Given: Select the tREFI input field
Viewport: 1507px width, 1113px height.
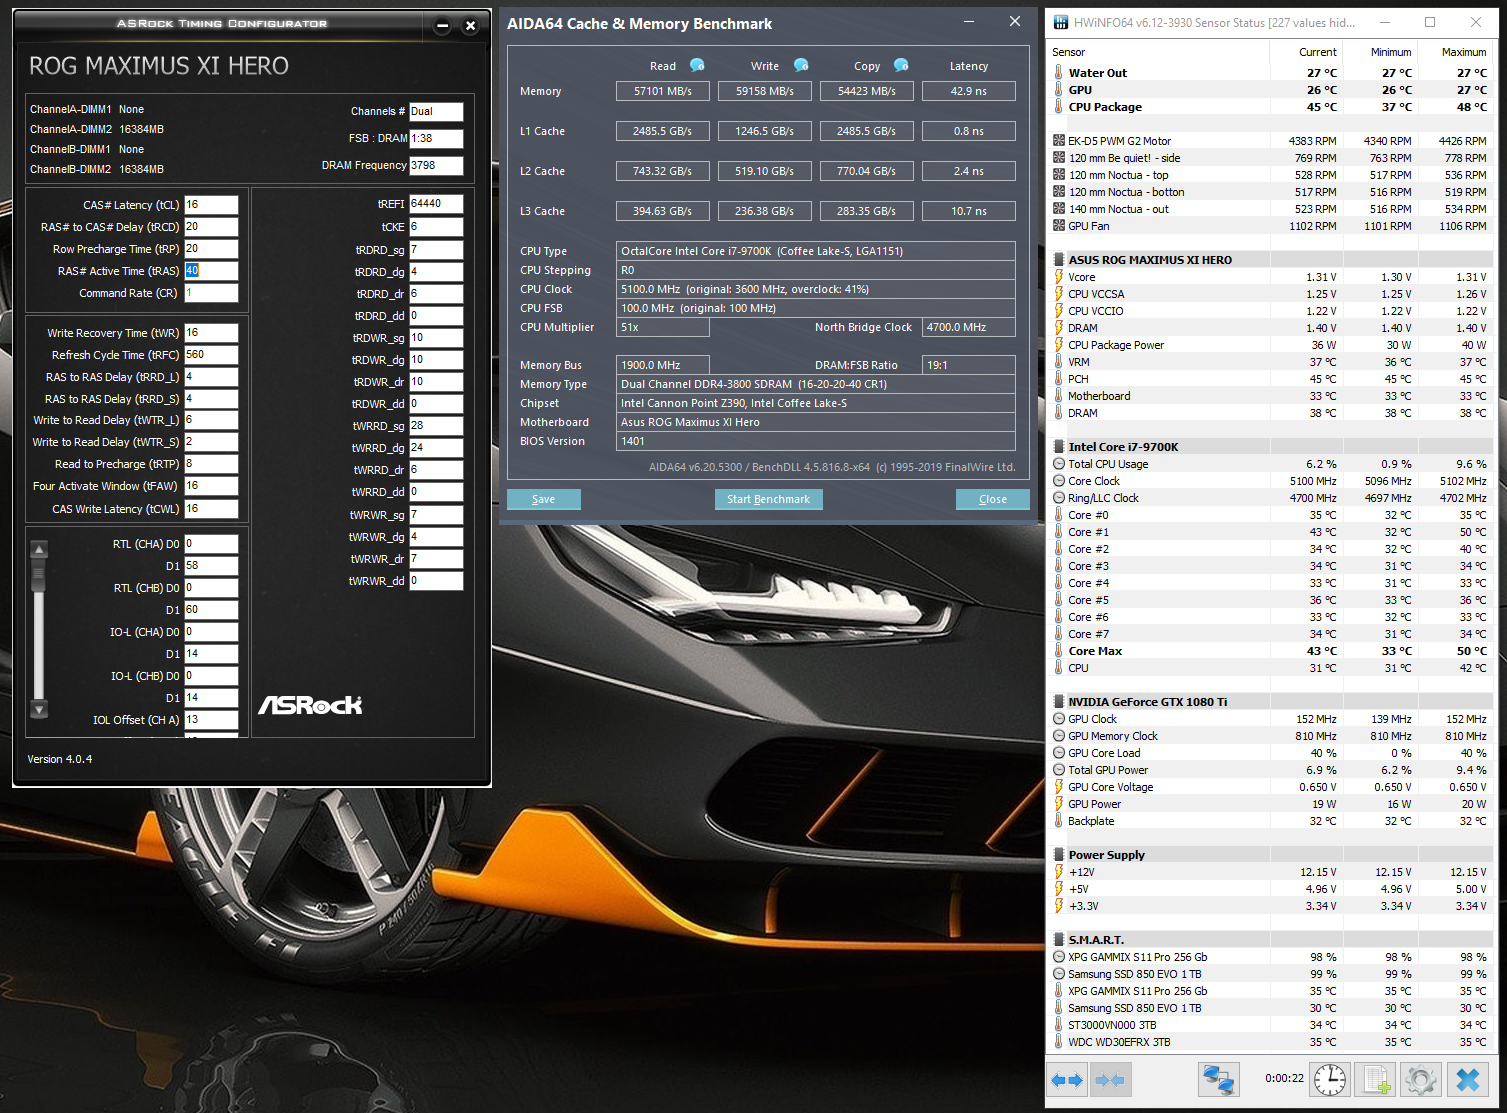Looking at the screenshot, I should [436, 204].
